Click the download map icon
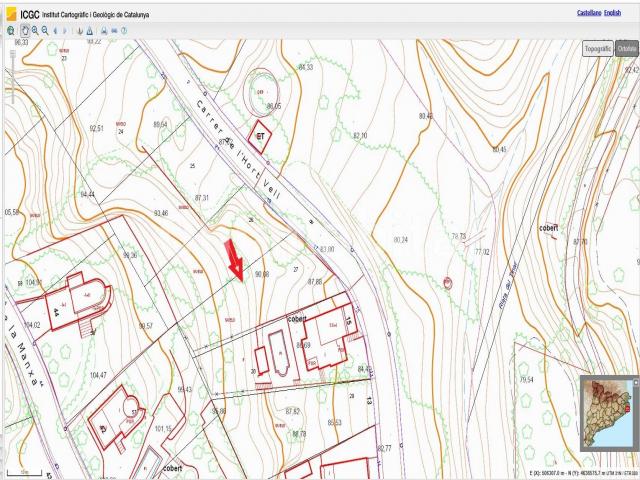 coord(80,31)
